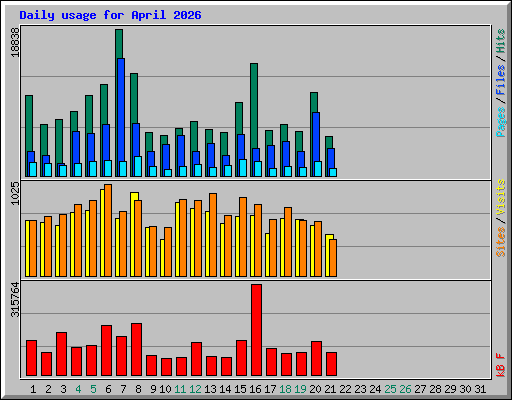The height and width of the screenshot is (400, 512).
Task: Click the blue files bar for day 7
Action: (121, 110)
